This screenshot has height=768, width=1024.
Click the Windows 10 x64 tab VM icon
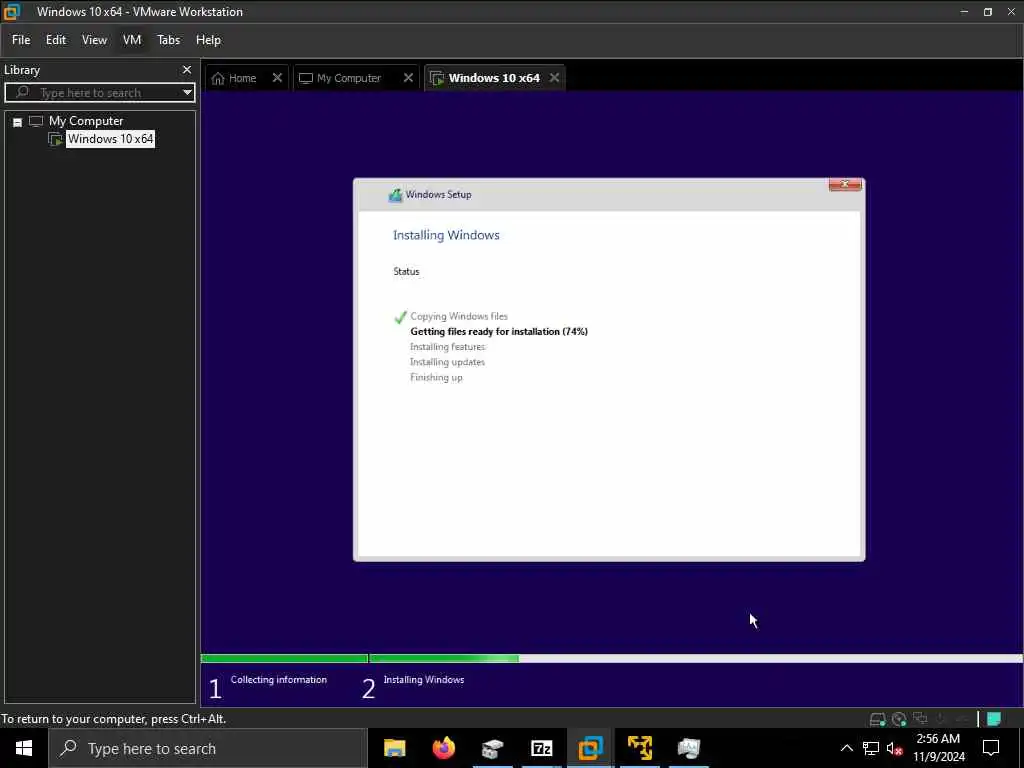point(437,78)
